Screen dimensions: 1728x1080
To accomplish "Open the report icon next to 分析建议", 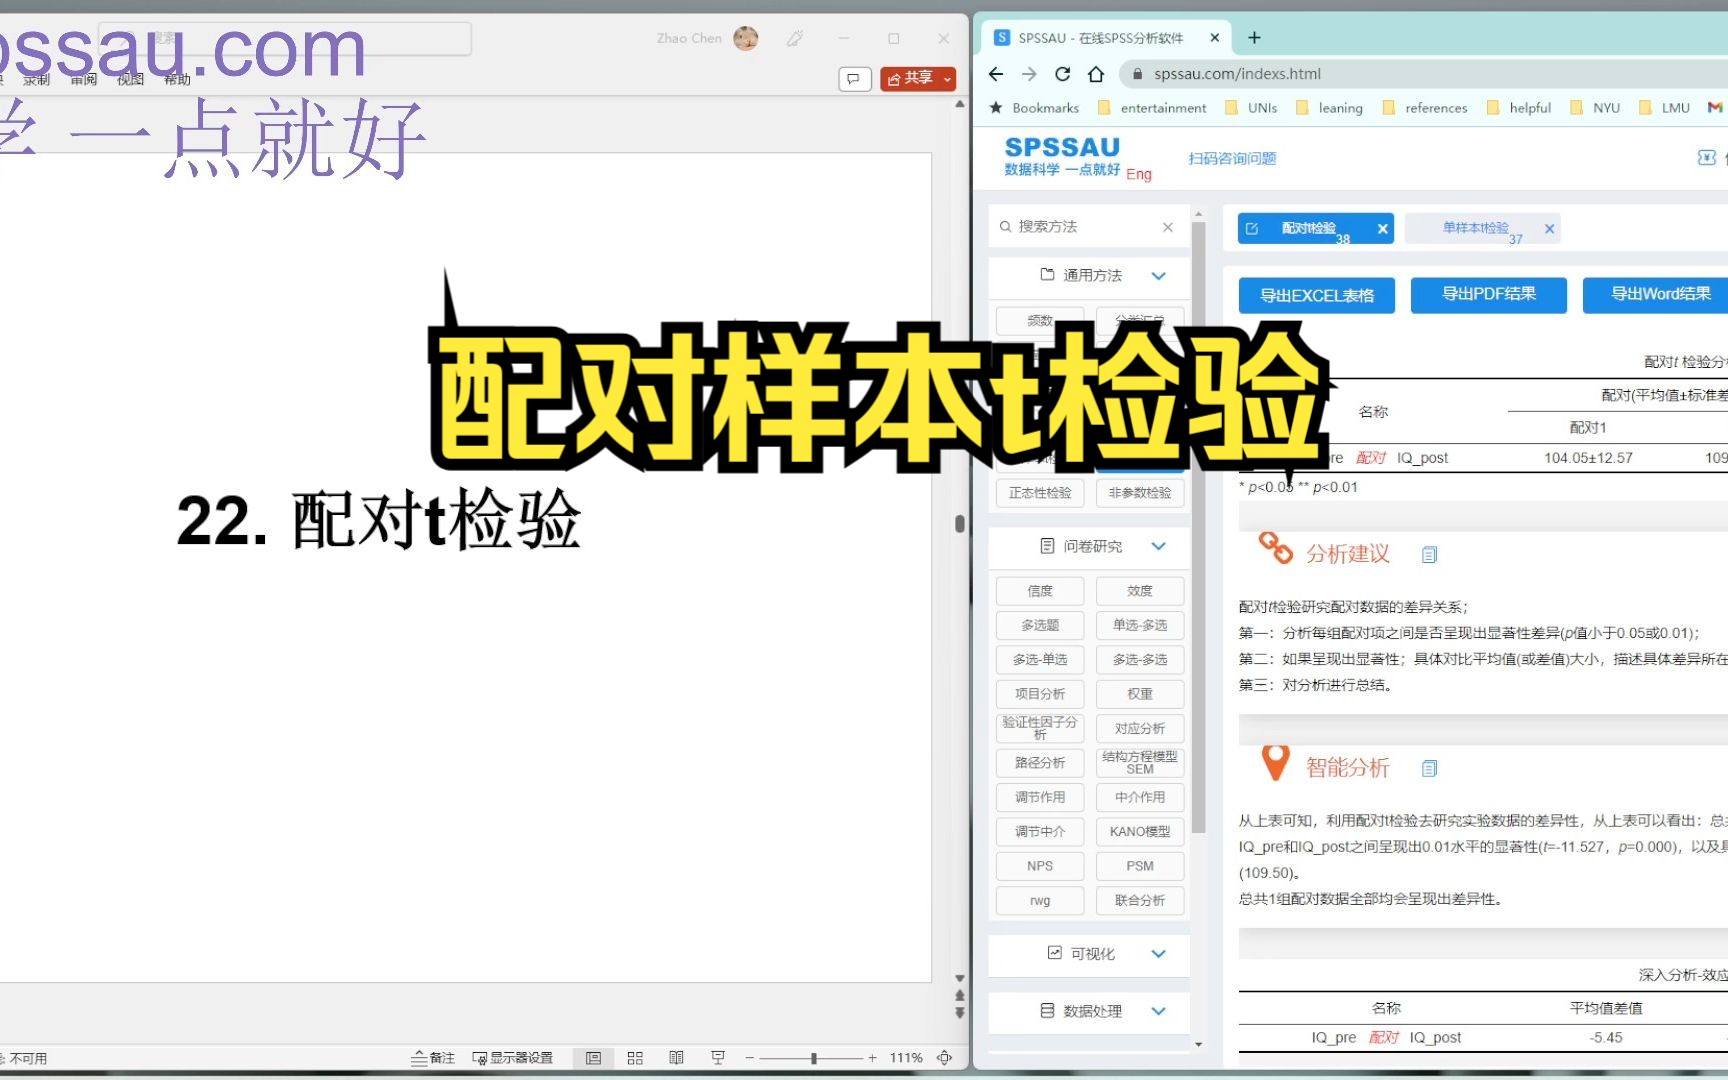I will point(1429,554).
